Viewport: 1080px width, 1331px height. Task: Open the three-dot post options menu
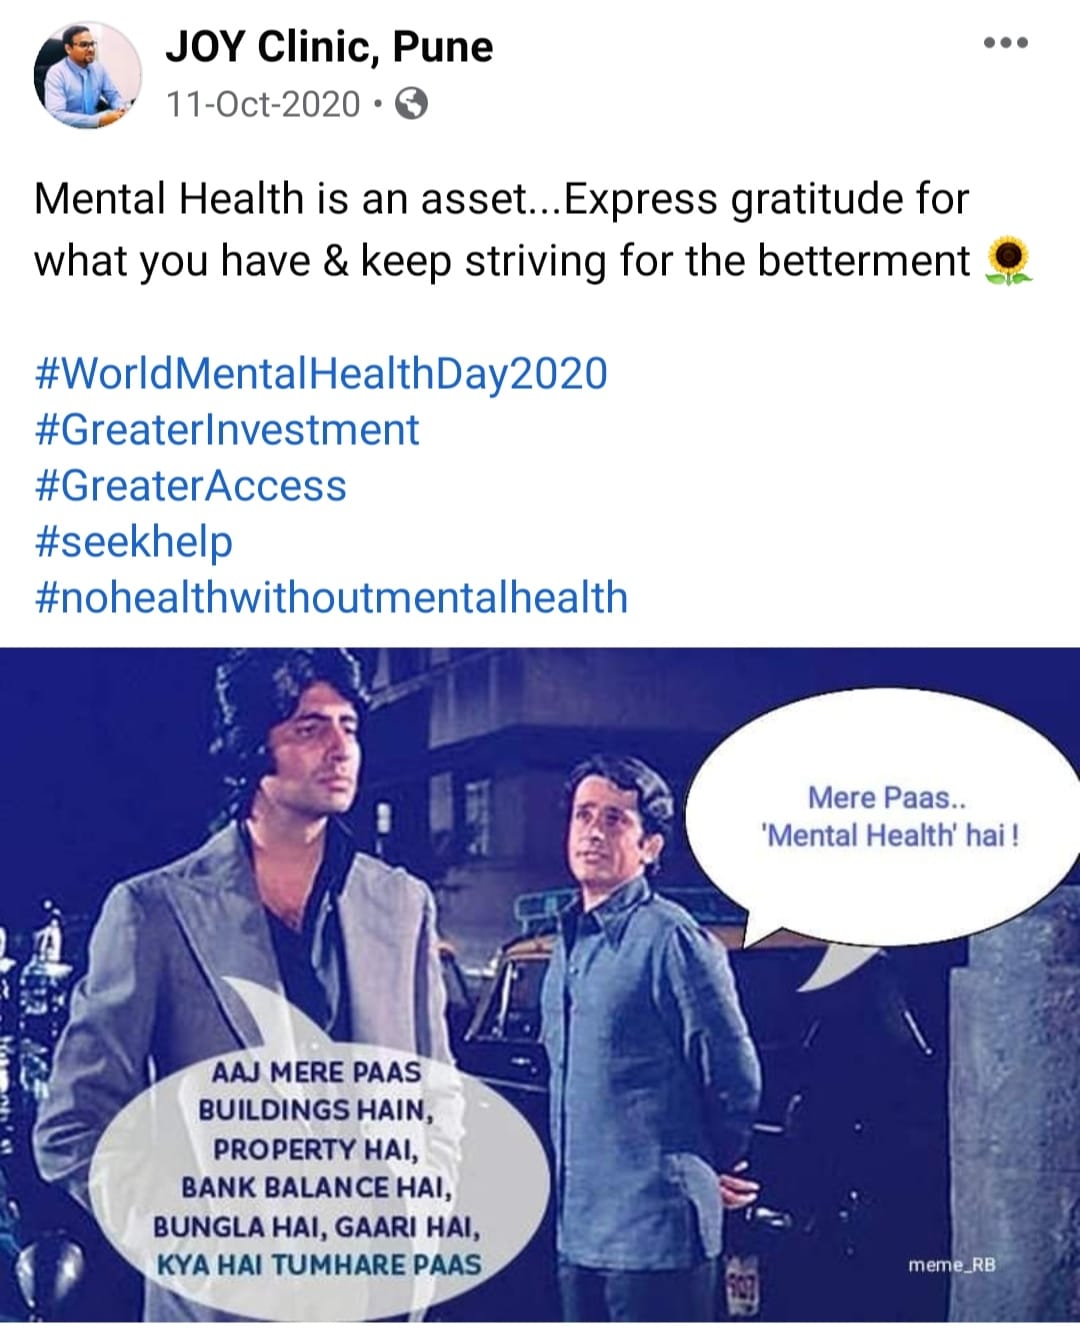[1006, 44]
